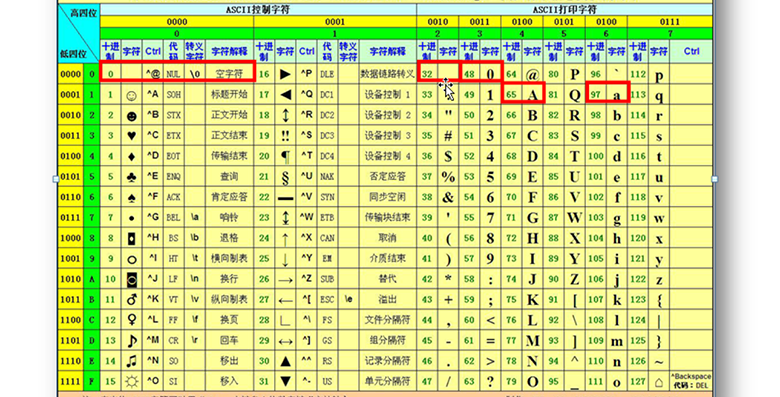780x397 pixels.
Task: Click the image's right-middle selection handle
Action: (715, 179)
